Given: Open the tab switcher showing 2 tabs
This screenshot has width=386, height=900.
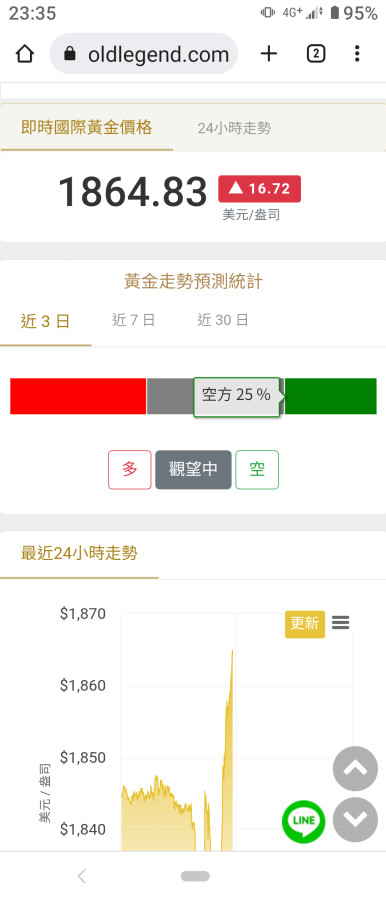Looking at the screenshot, I should tap(316, 54).
